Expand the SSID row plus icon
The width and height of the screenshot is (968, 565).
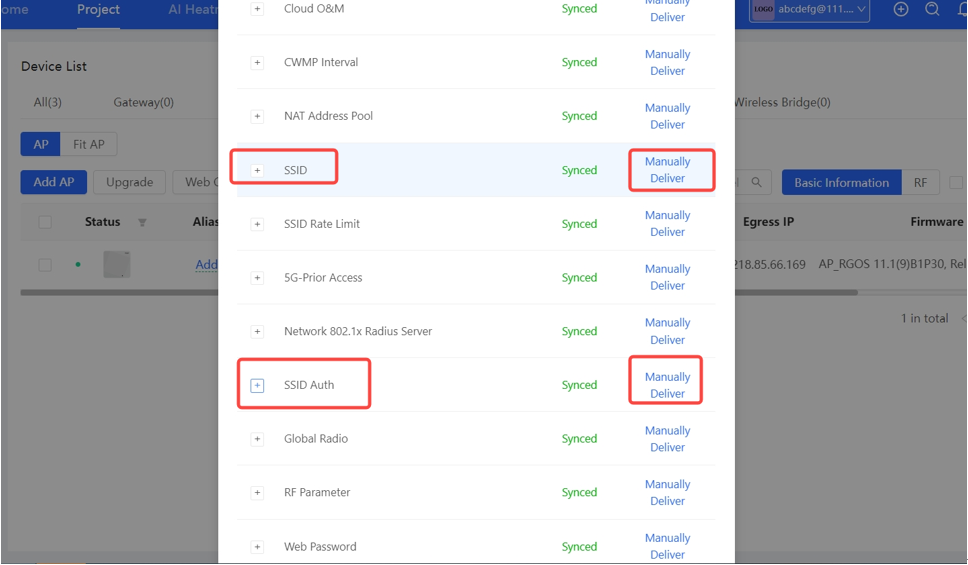tap(257, 170)
